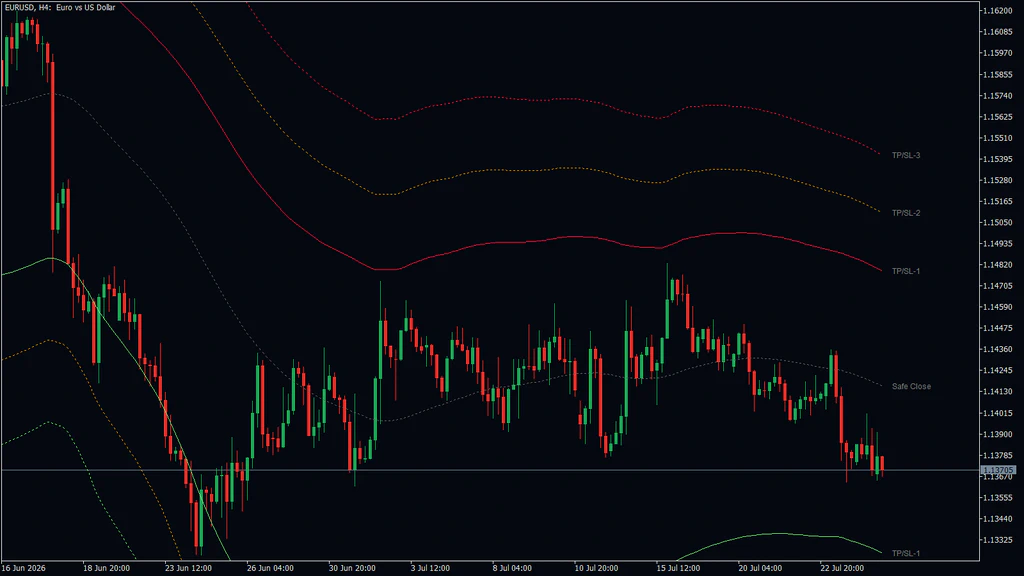This screenshot has width=1024, height=576.
Task: Click the 1.14130 price axis value
Action: (x=998, y=392)
